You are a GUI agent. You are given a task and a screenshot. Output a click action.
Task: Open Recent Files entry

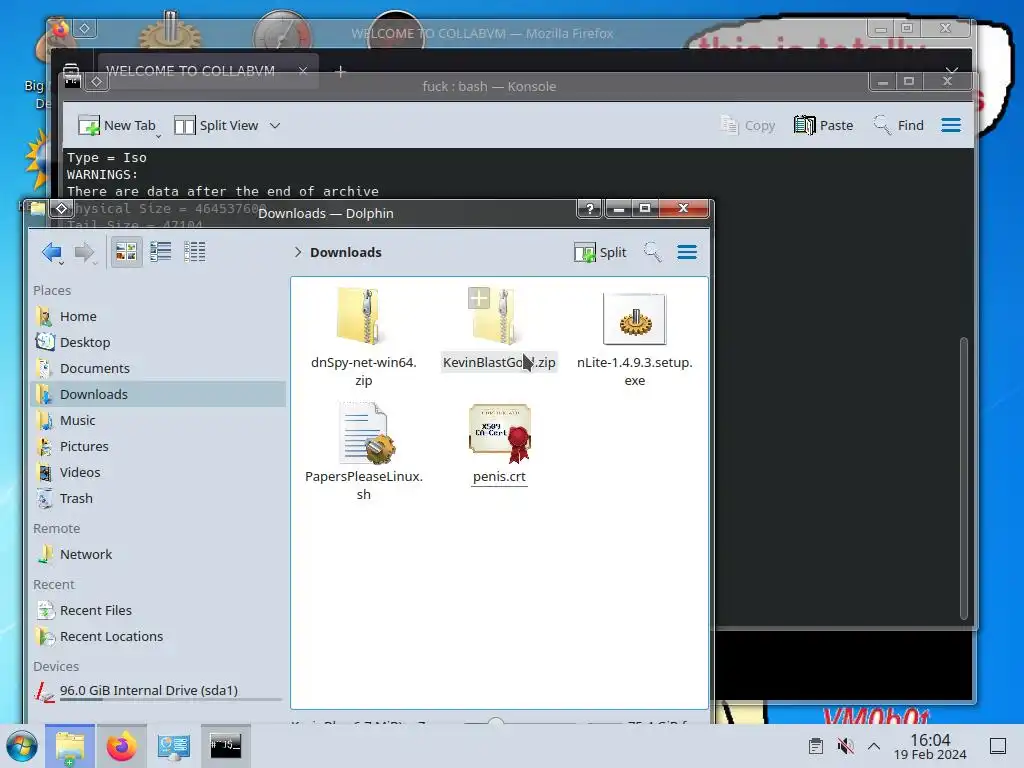pos(159,611)
